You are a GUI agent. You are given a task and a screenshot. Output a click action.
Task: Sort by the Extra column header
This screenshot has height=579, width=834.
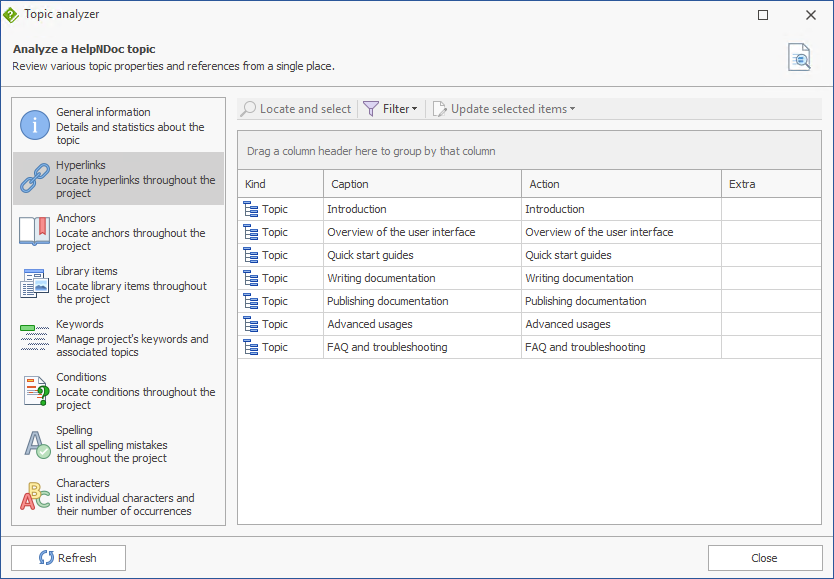771,184
